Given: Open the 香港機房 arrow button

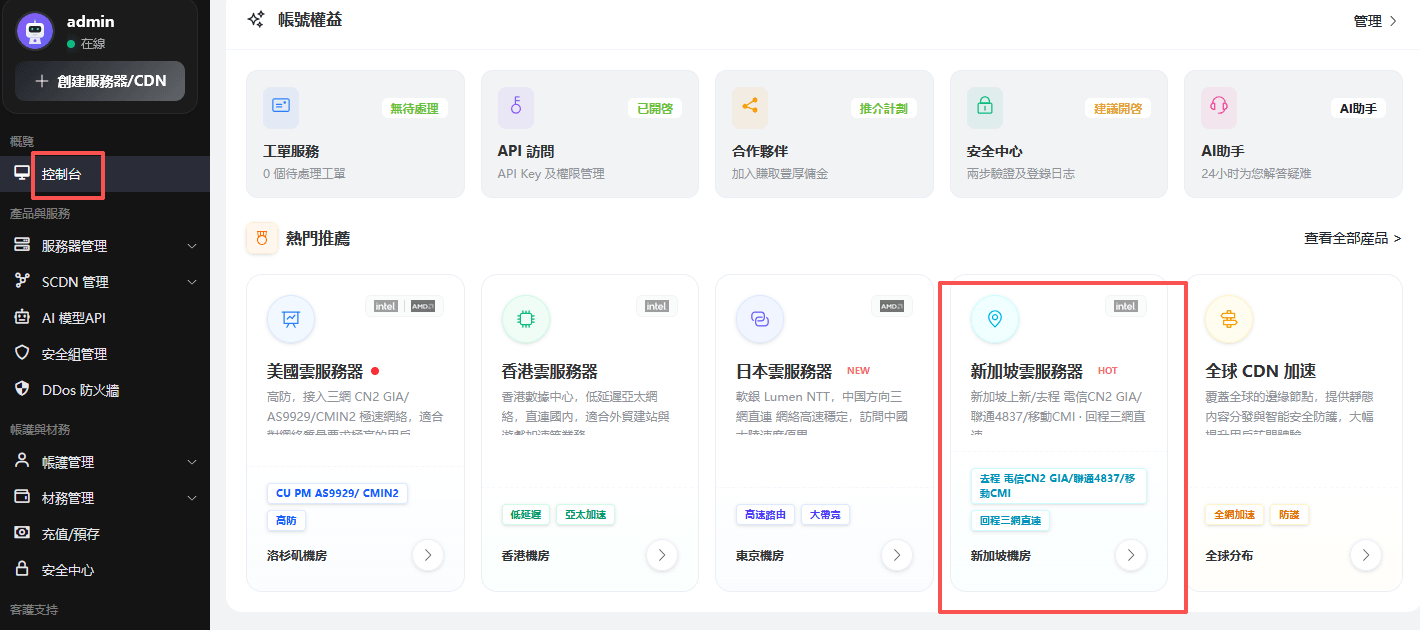Looking at the screenshot, I should click(x=662, y=555).
